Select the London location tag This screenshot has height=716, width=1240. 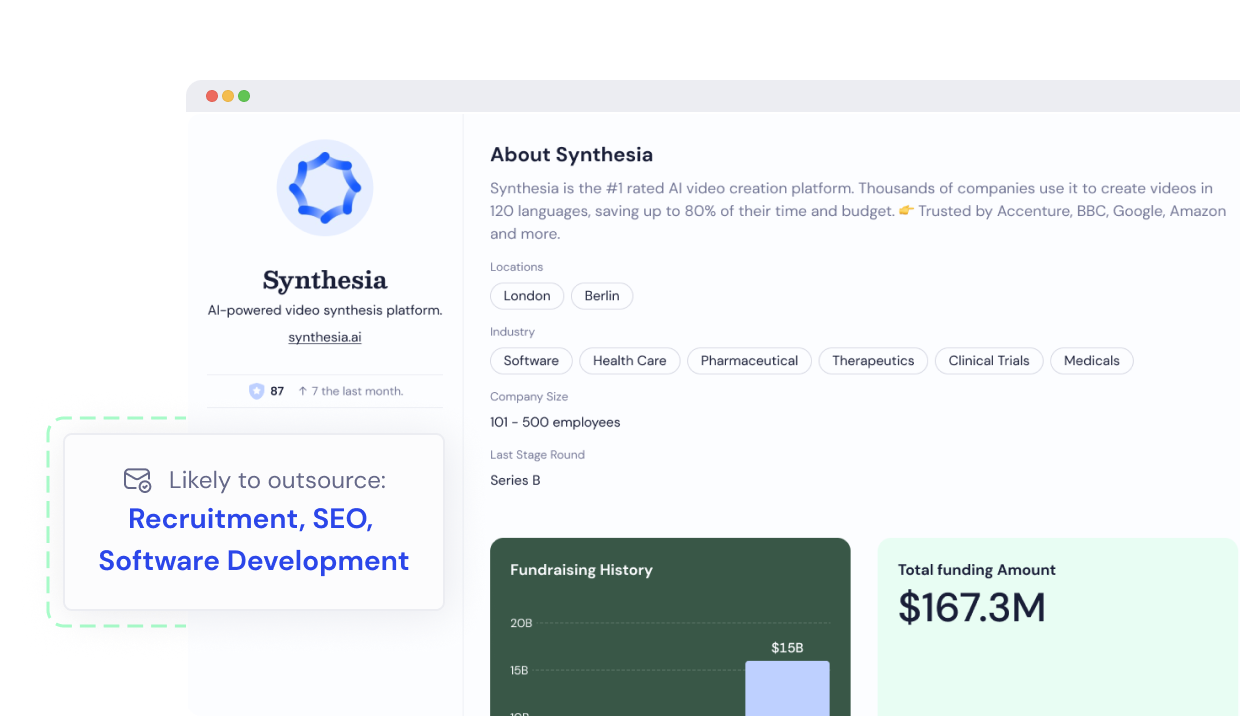click(x=526, y=296)
